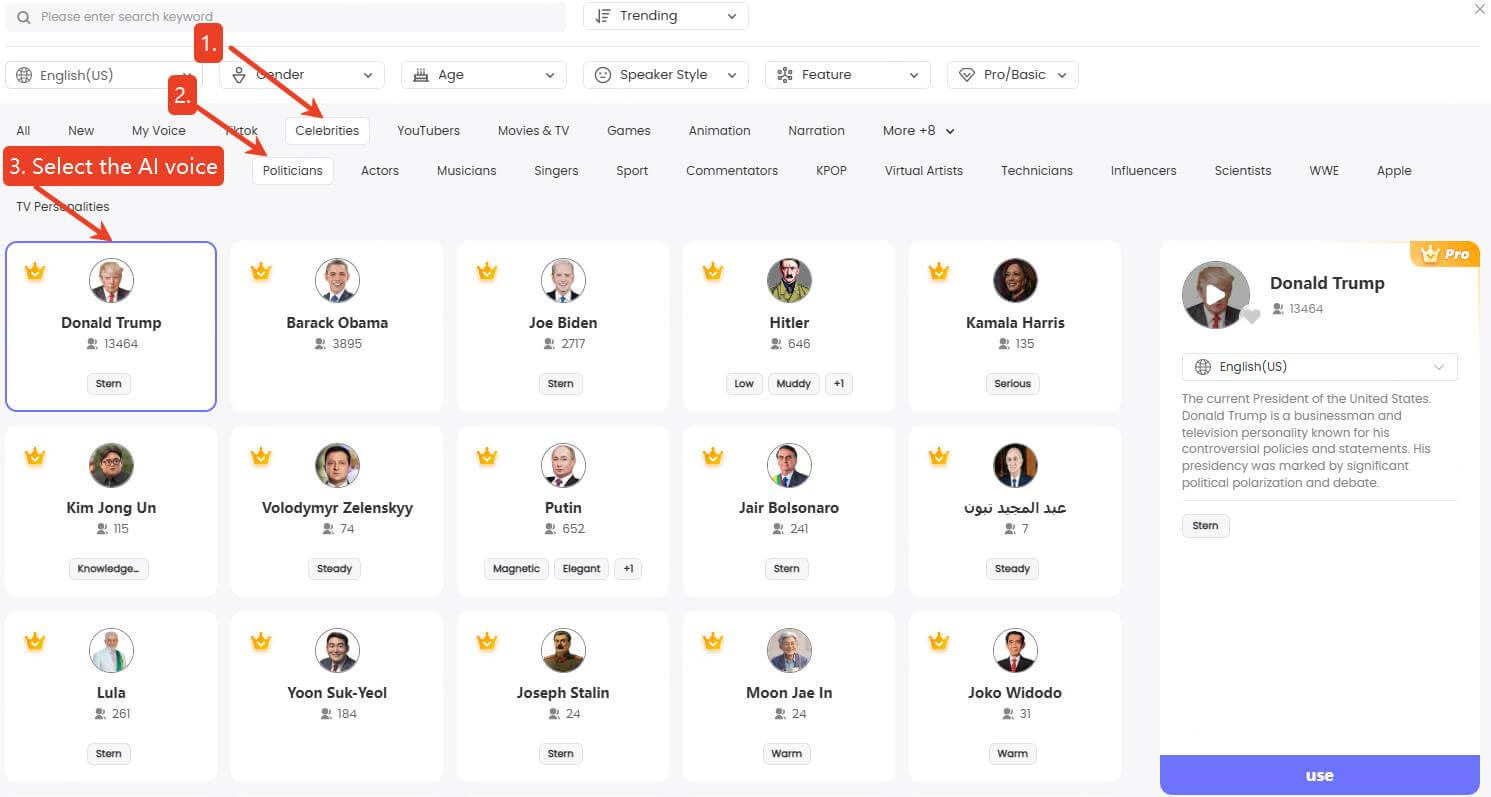Viewport: 1491px width, 797px height.
Task: Open the Feature filter dropdown
Action: coord(848,75)
